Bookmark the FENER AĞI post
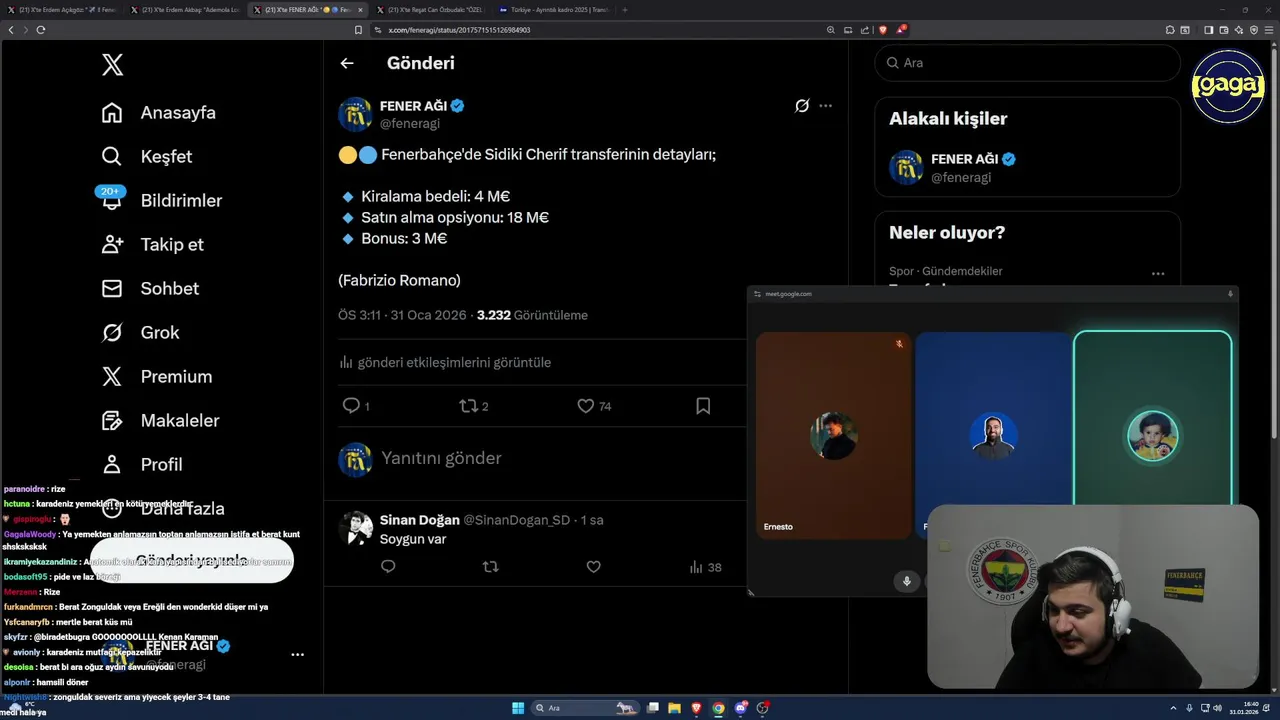This screenshot has height=720, width=1280. click(703, 406)
